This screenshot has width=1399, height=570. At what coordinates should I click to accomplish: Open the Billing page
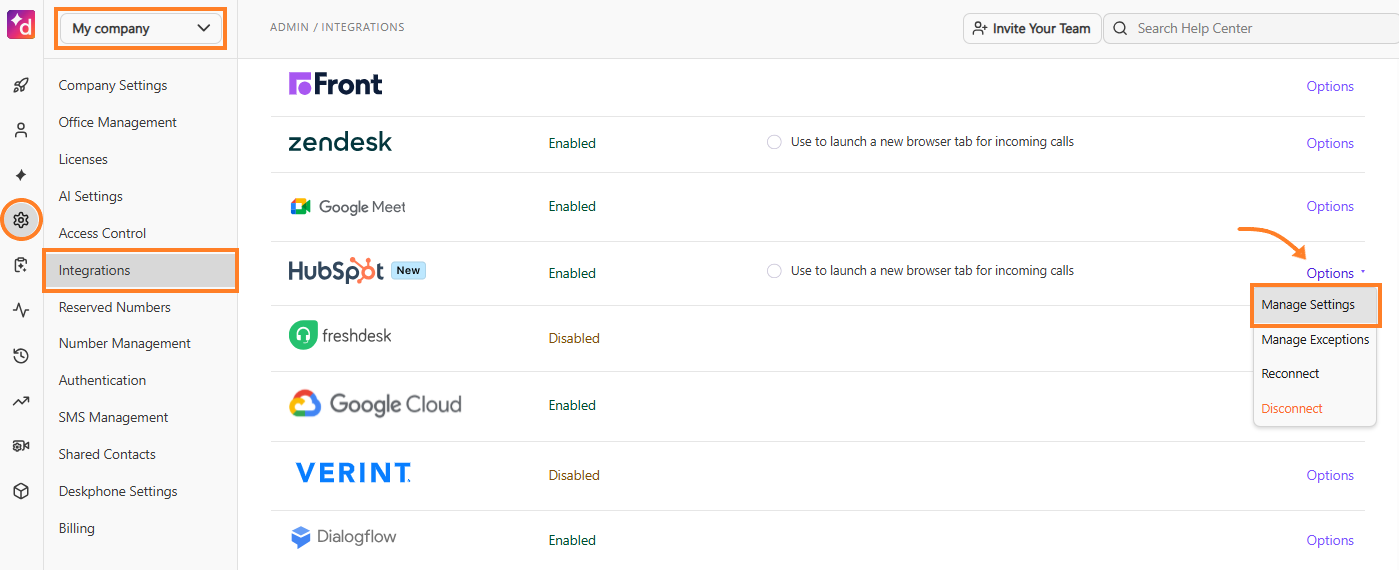point(77,528)
